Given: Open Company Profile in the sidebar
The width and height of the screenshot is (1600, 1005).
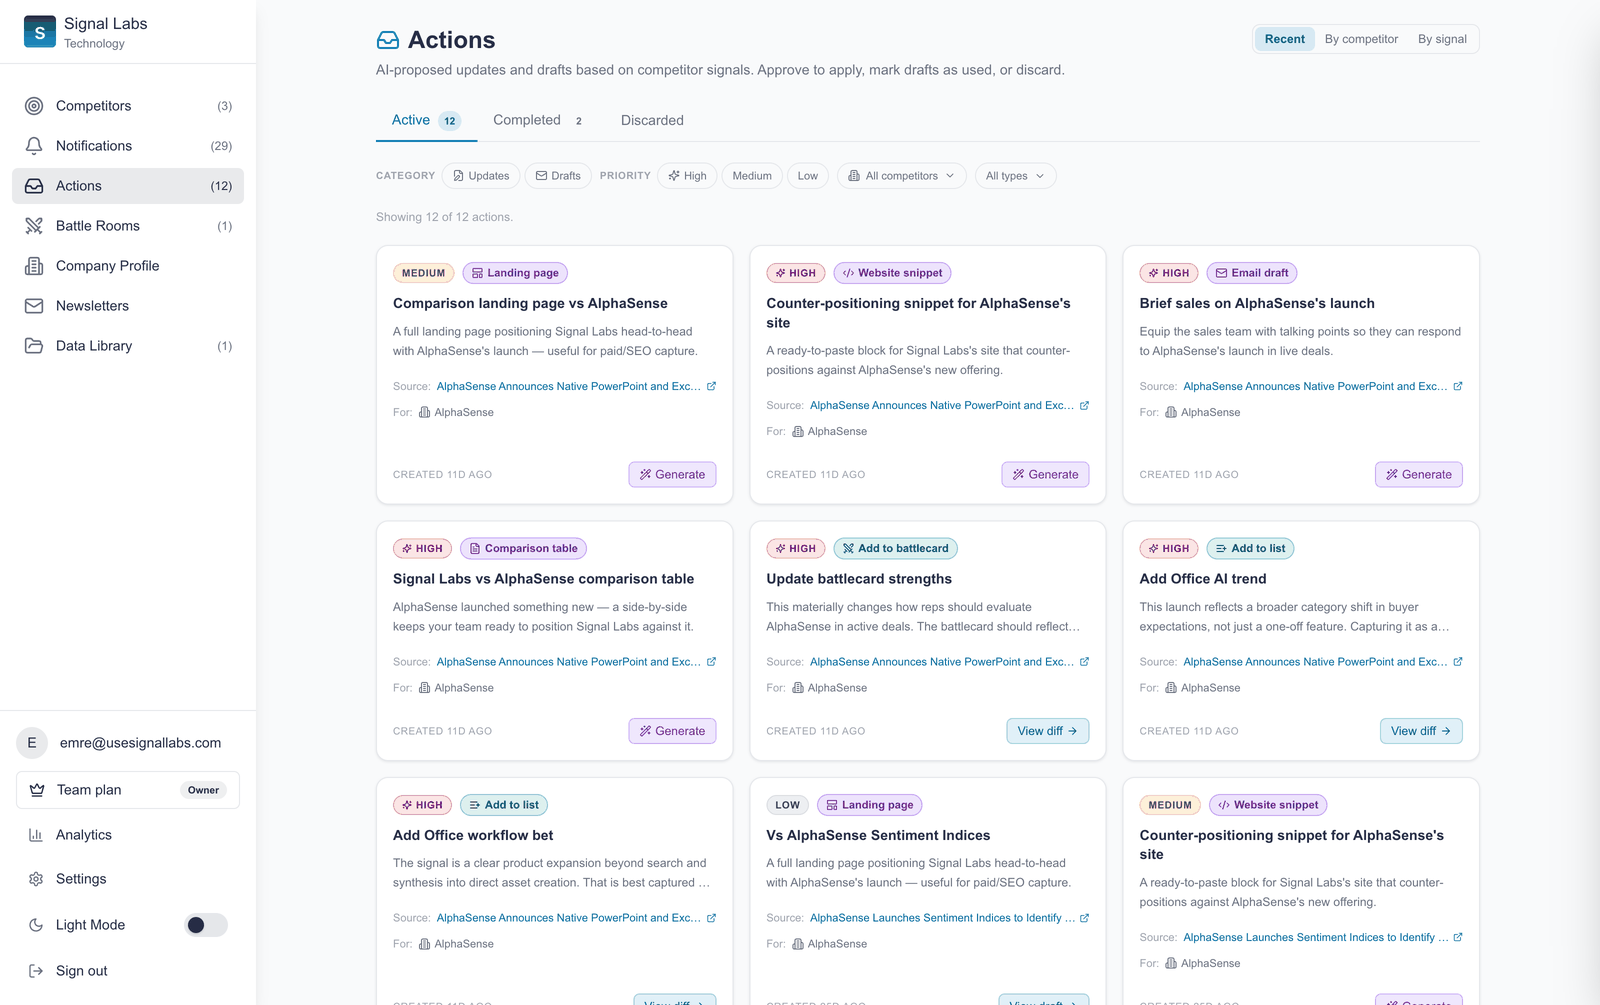Looking at the screenshot, I should click(128, 266).
